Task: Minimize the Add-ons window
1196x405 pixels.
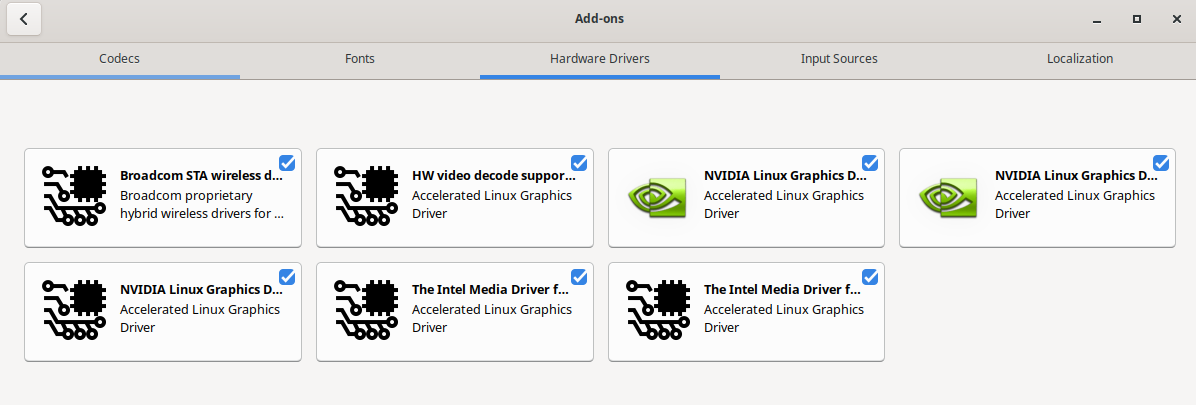Action: coord(1097,19)
